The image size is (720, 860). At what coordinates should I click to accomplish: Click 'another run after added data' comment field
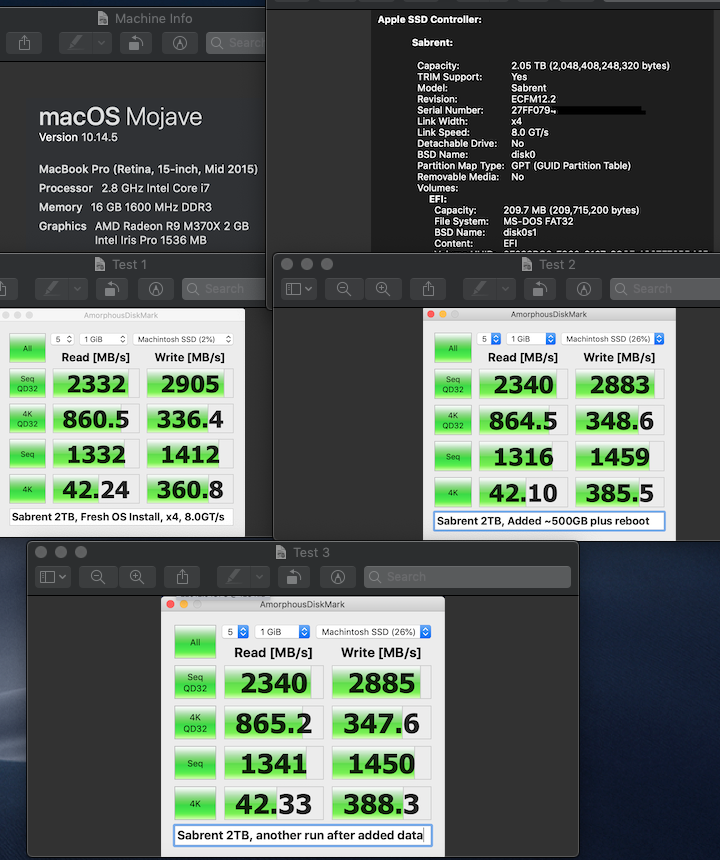[x=303, y=835]
